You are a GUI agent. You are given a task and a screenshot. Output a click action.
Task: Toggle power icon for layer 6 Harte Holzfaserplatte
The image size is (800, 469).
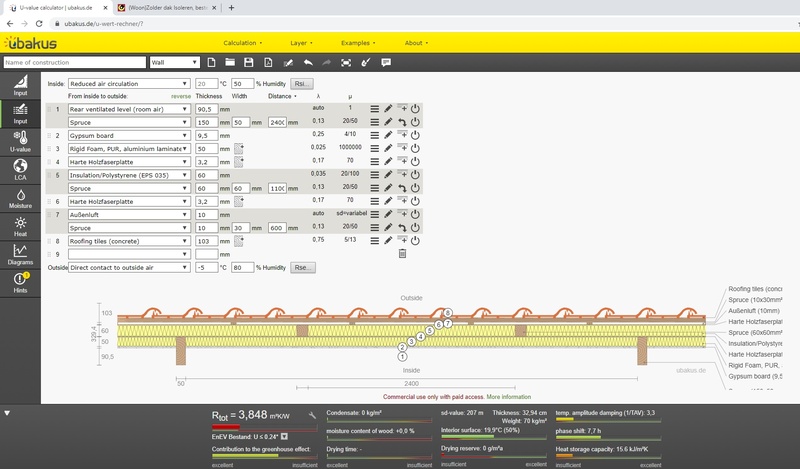415,201
